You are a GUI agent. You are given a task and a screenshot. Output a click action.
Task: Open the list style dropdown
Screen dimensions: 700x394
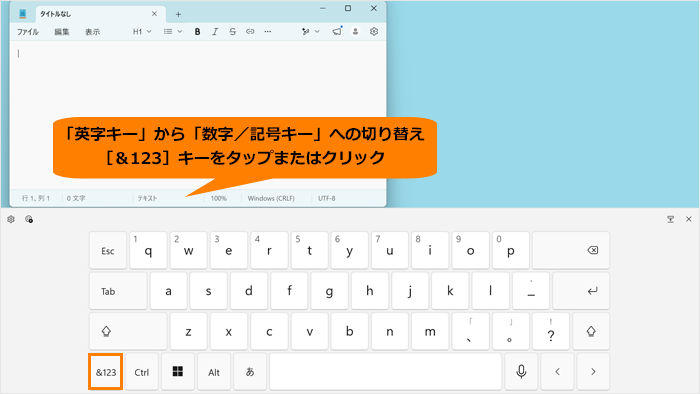[173, 32]
